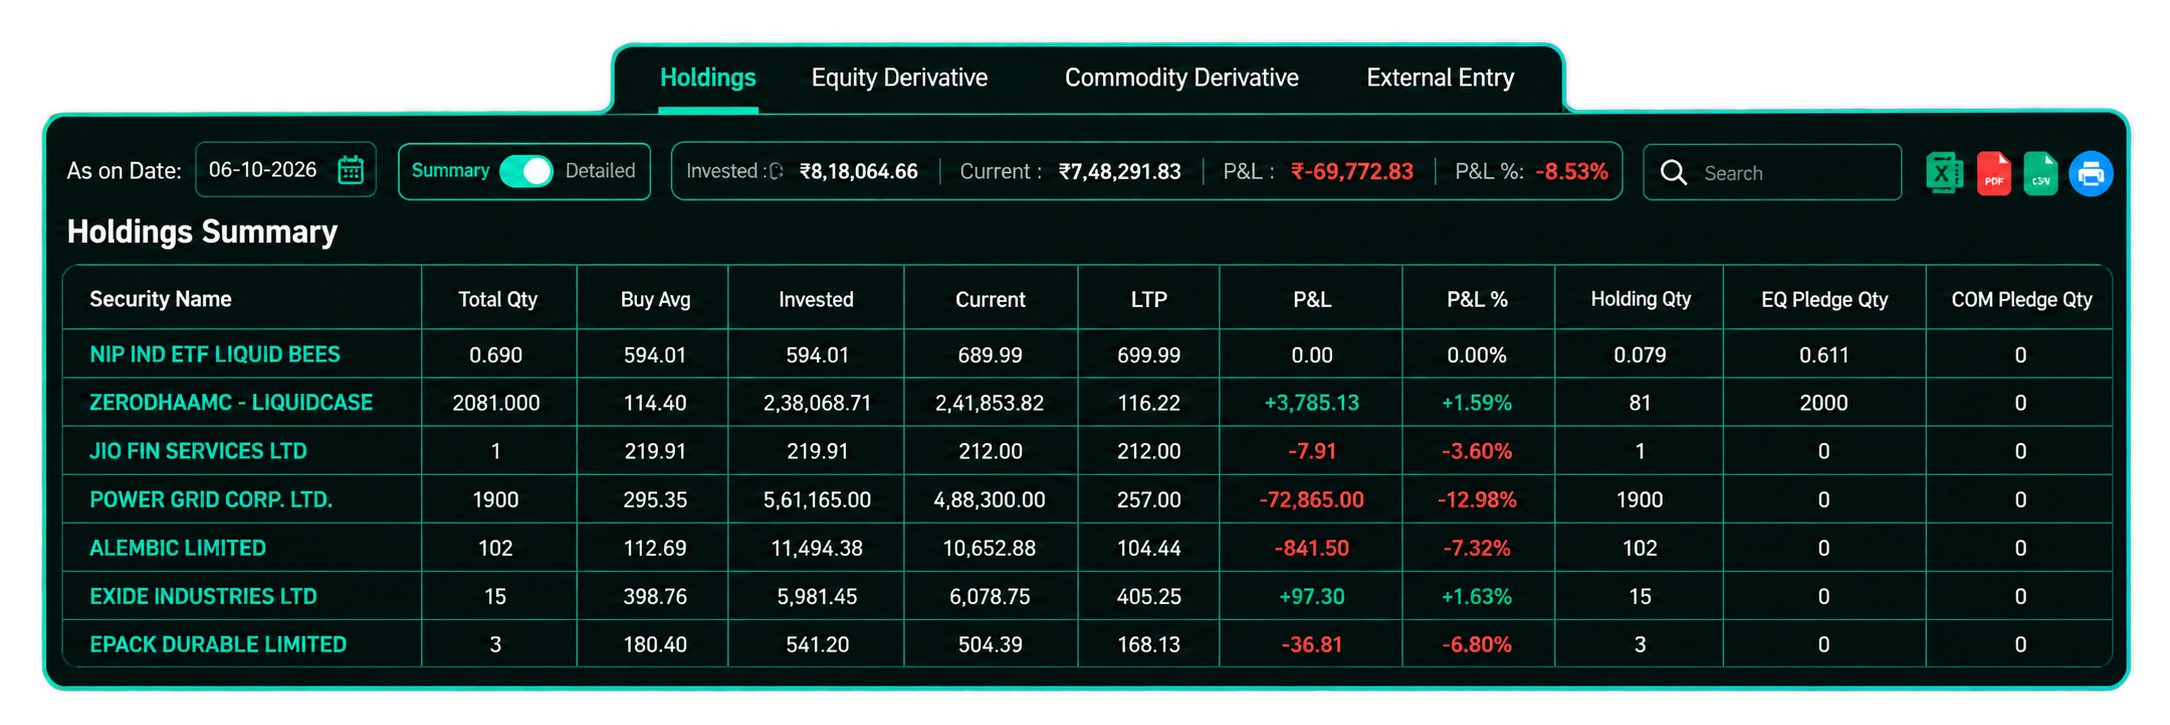Image resolution: width=2170 pixels, height=725 pixels.
Task: Click the icon next to Invested label
Action: point(775,171)
